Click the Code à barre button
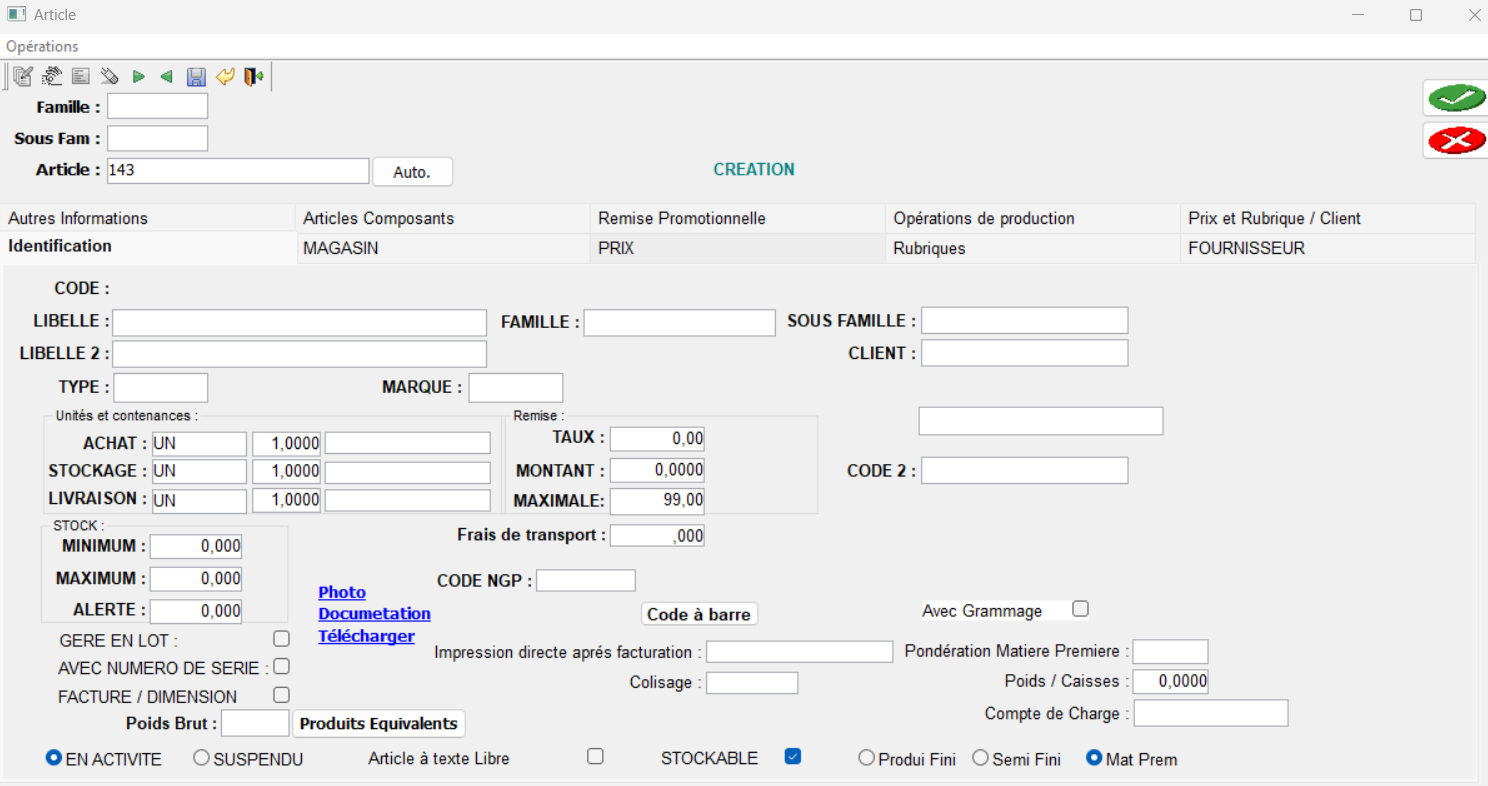The height and width of the screenshot is (786, 1488). (699, 614)
